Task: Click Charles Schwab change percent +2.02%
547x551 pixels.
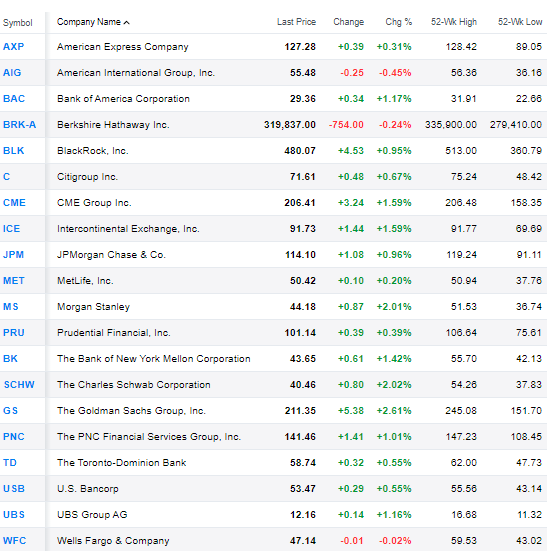Action: click(x=394, y=385)
